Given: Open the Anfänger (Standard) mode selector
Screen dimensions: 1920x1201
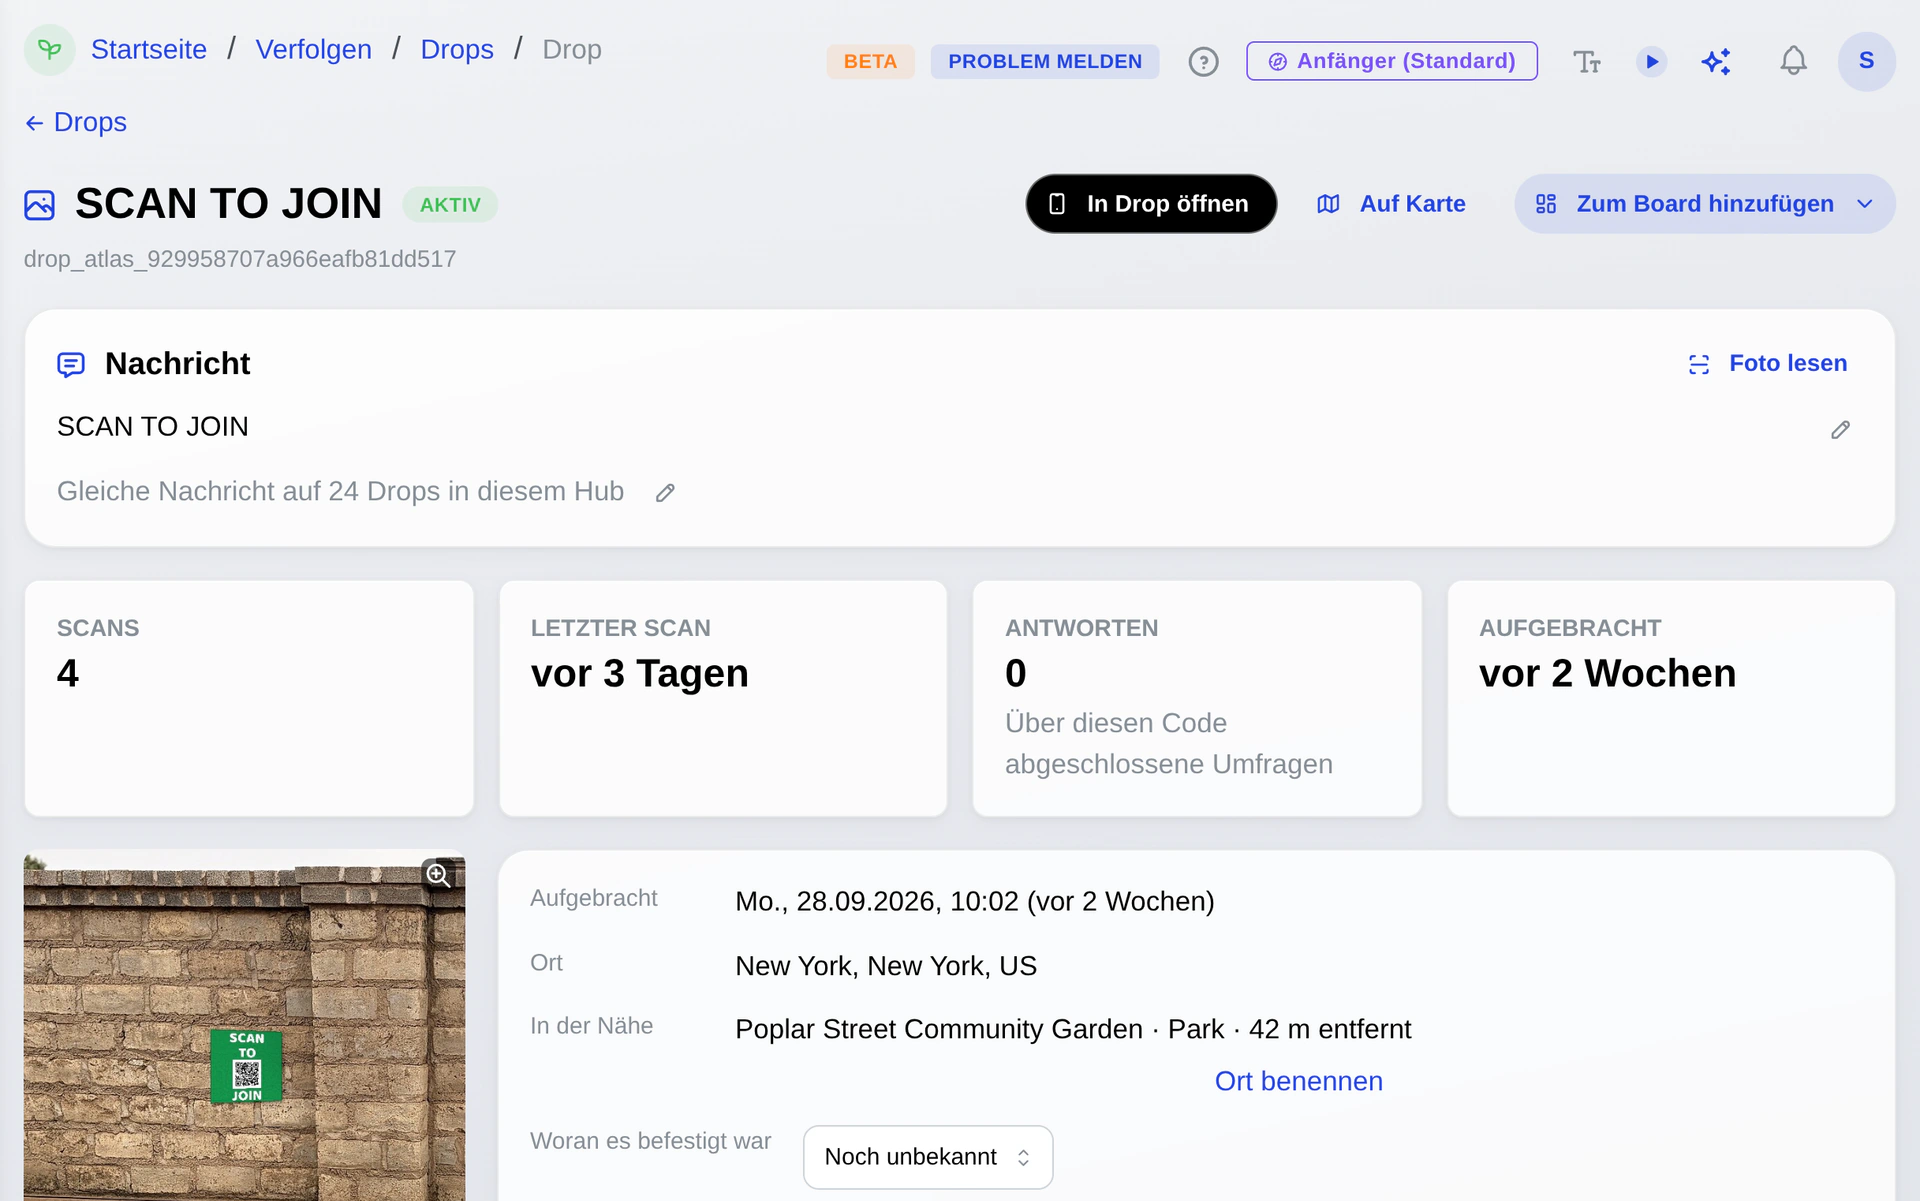Looking at the screenshot, I should coord(1392,61).
